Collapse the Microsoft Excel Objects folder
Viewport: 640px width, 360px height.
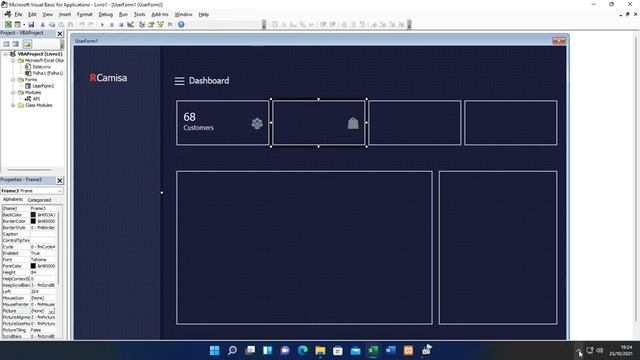(x=13, y=60)
